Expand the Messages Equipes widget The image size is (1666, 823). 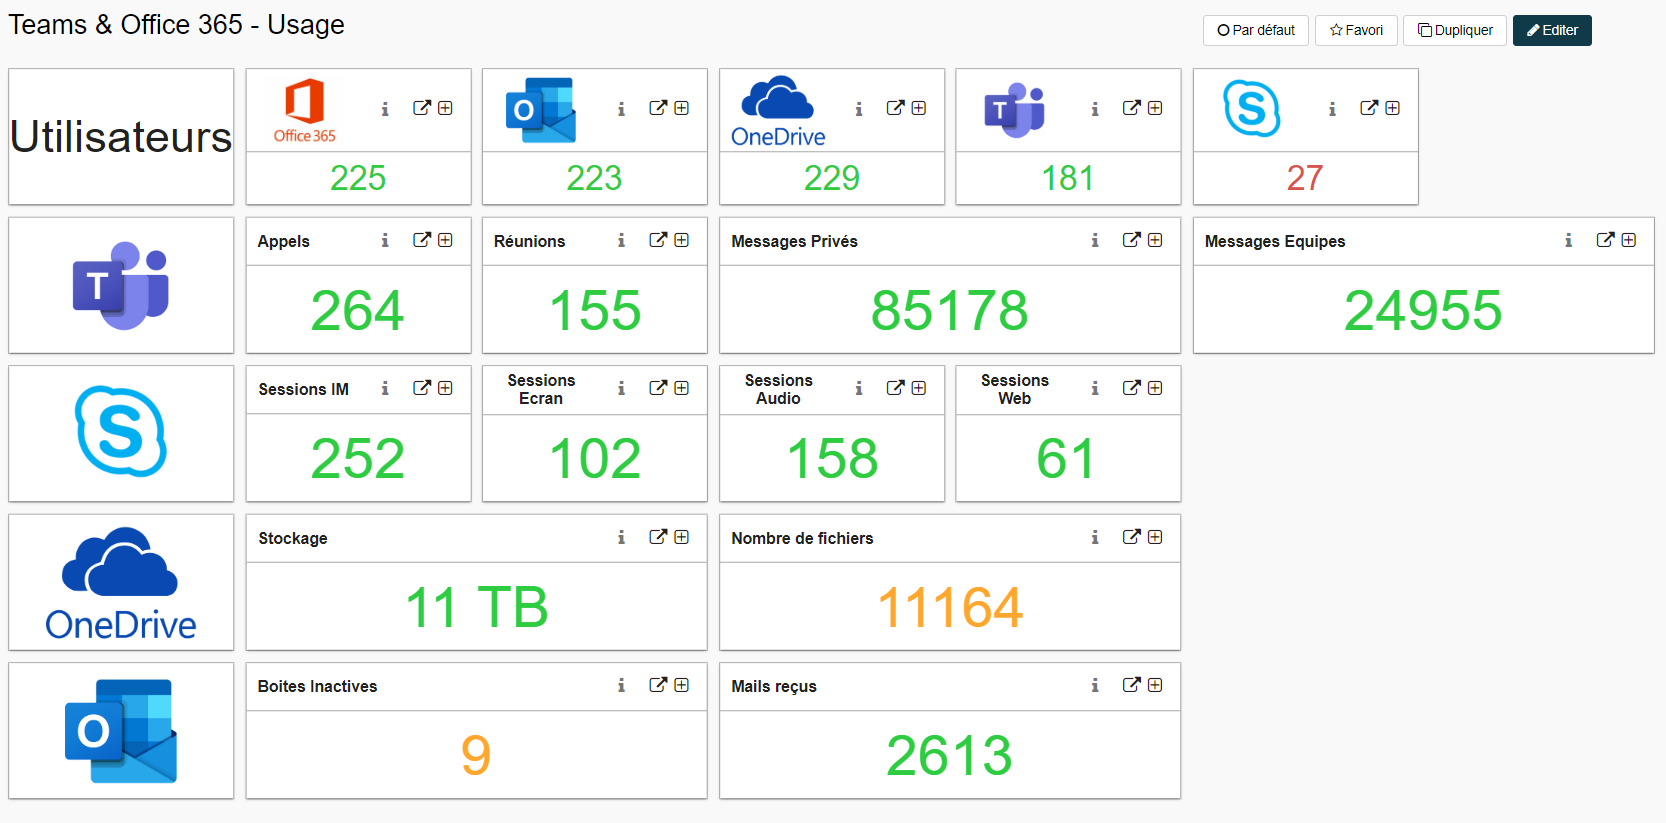pyautogui.click(x=1629, y=240)
